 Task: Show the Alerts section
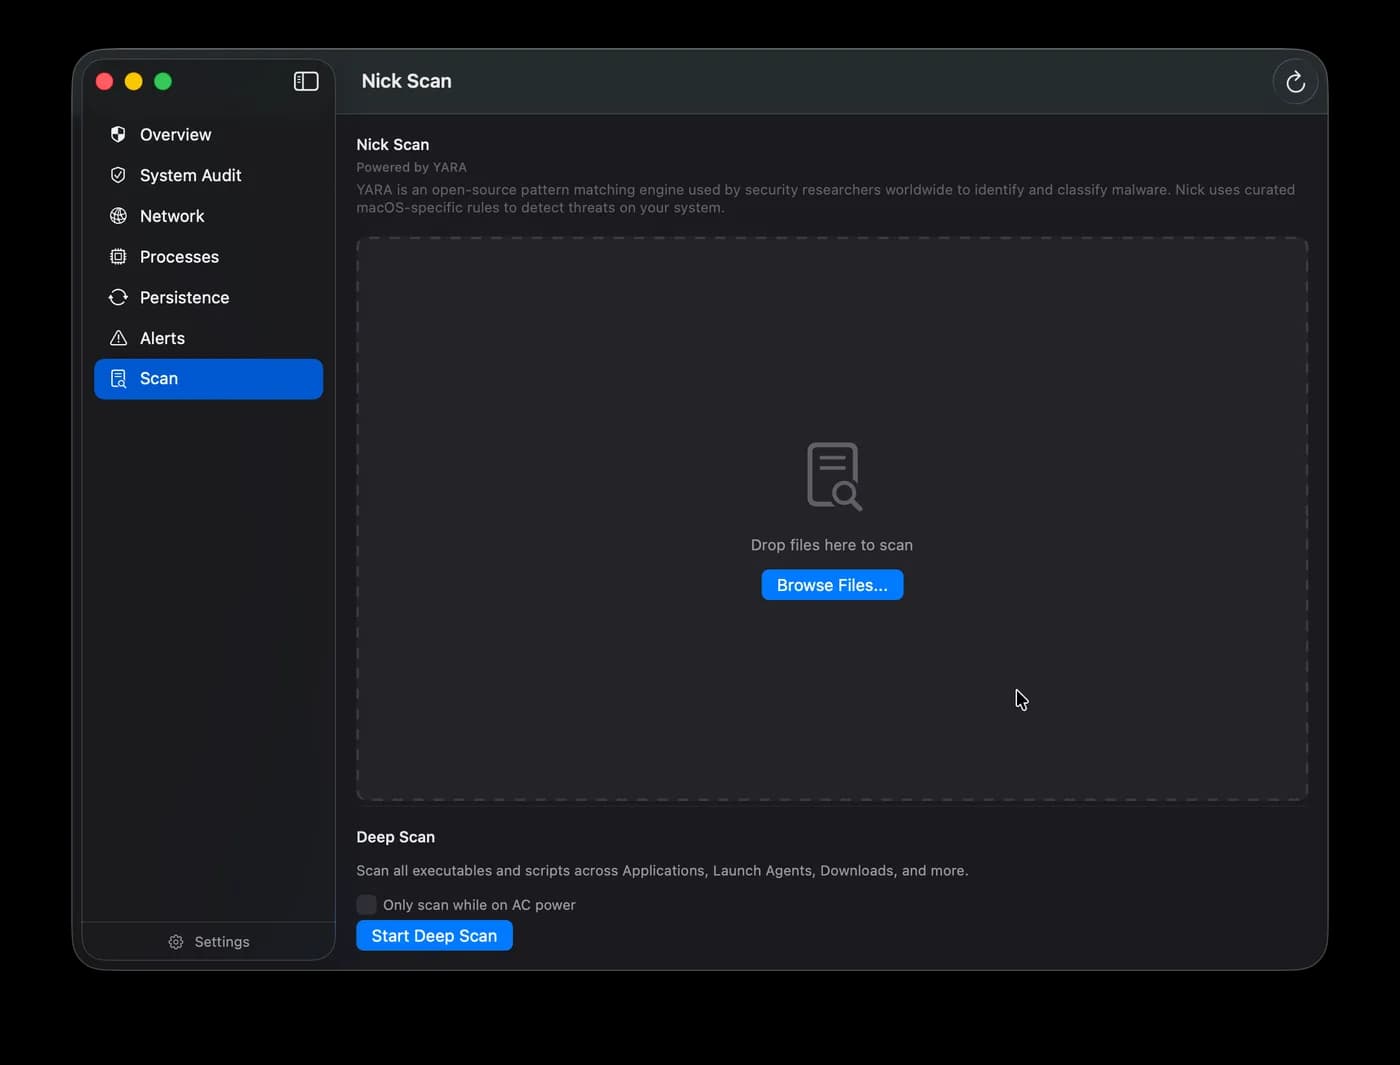pos(208,338)
